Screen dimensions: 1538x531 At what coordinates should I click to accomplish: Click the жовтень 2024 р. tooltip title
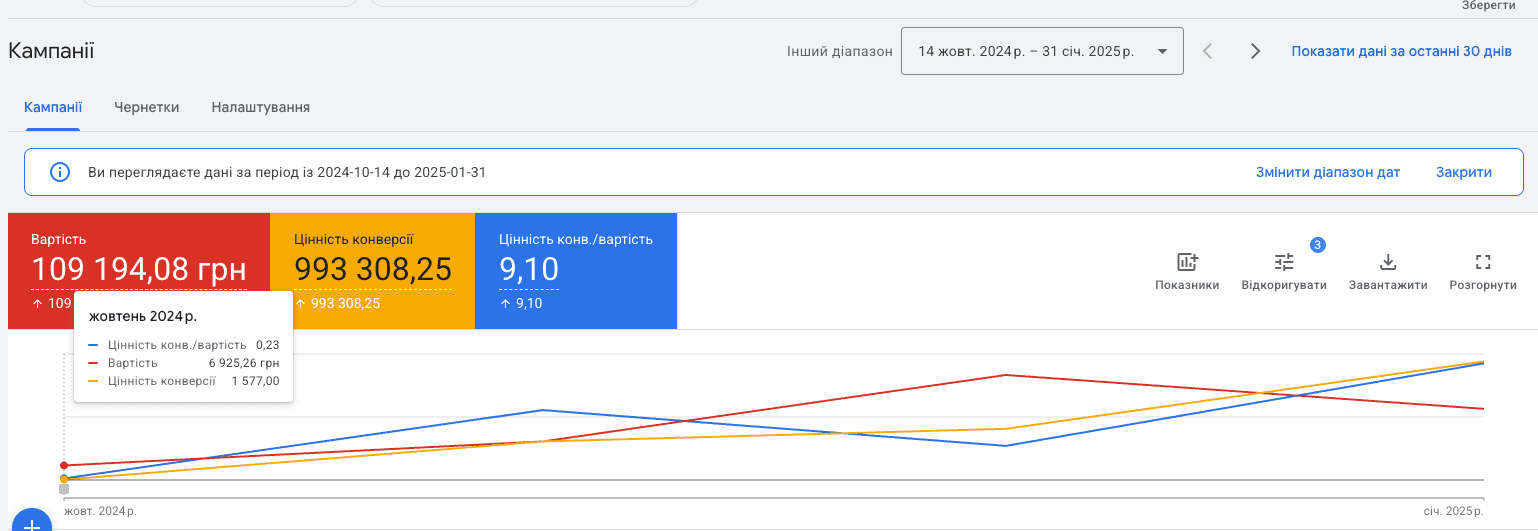(x=143, y=317)
